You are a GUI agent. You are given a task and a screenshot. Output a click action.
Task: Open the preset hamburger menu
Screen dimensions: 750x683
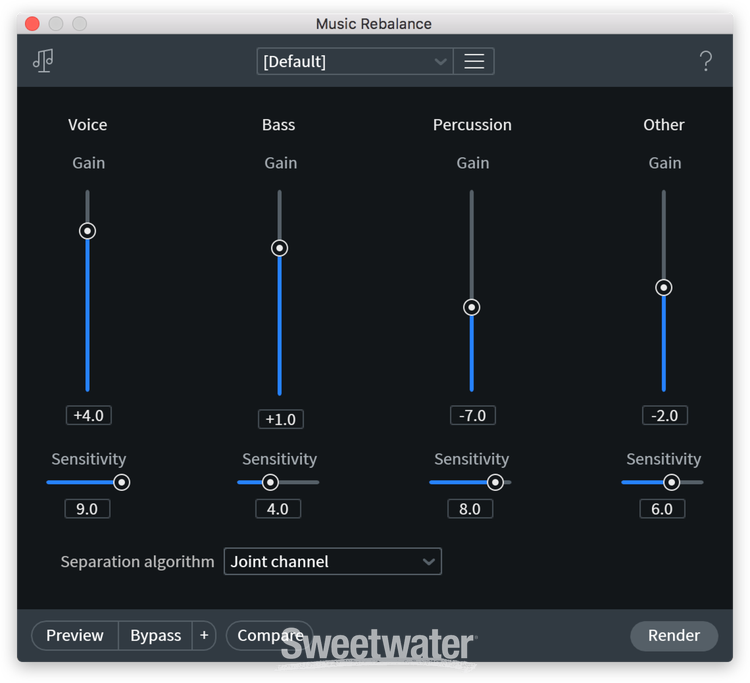(474, 61)
